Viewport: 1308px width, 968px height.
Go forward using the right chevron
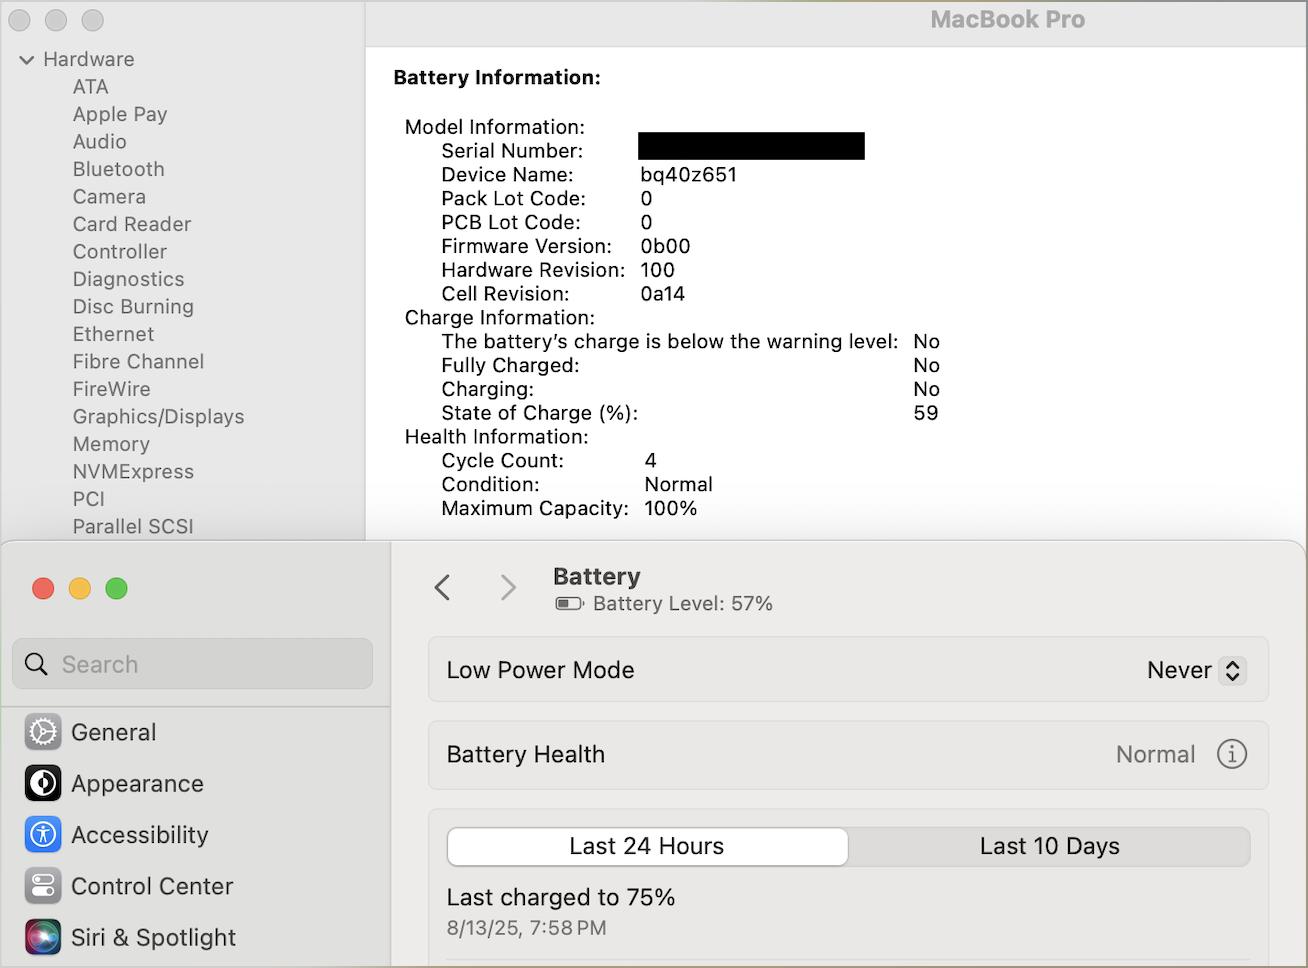click(x=508, y=587)
